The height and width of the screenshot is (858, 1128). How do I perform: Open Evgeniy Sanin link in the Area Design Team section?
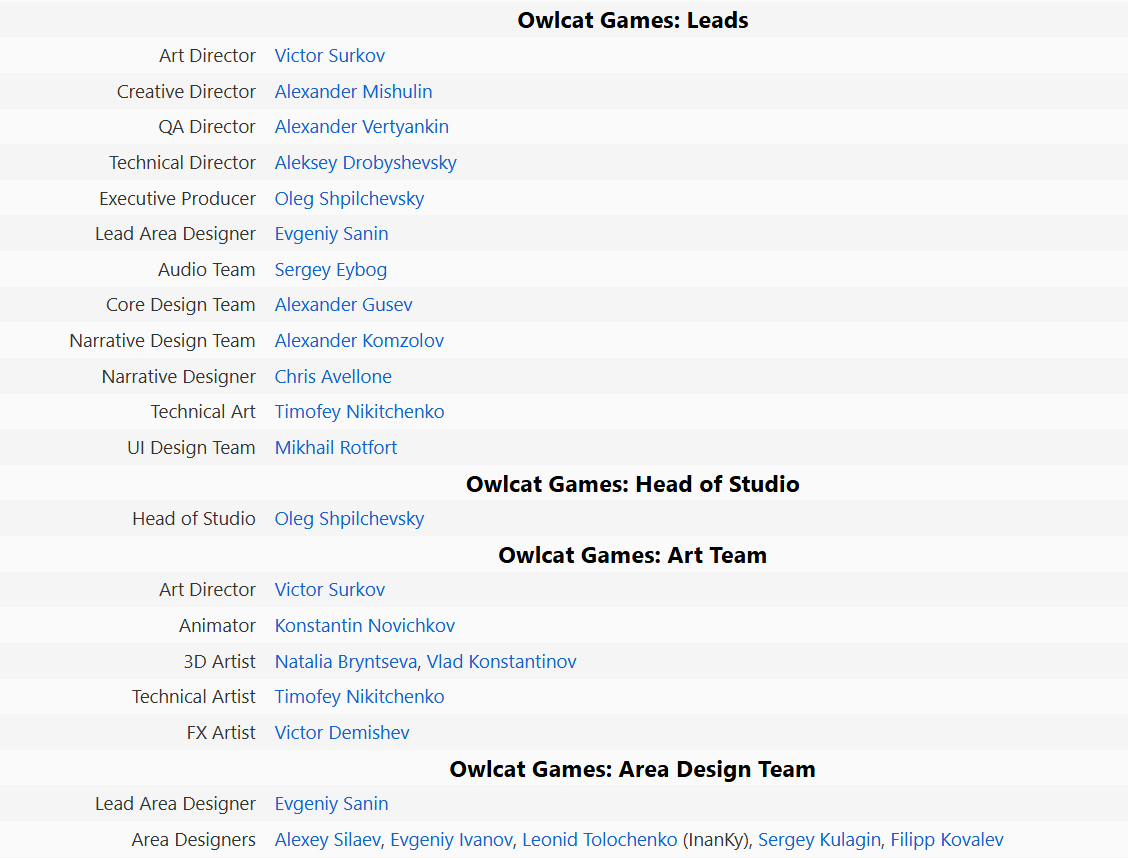332,804
